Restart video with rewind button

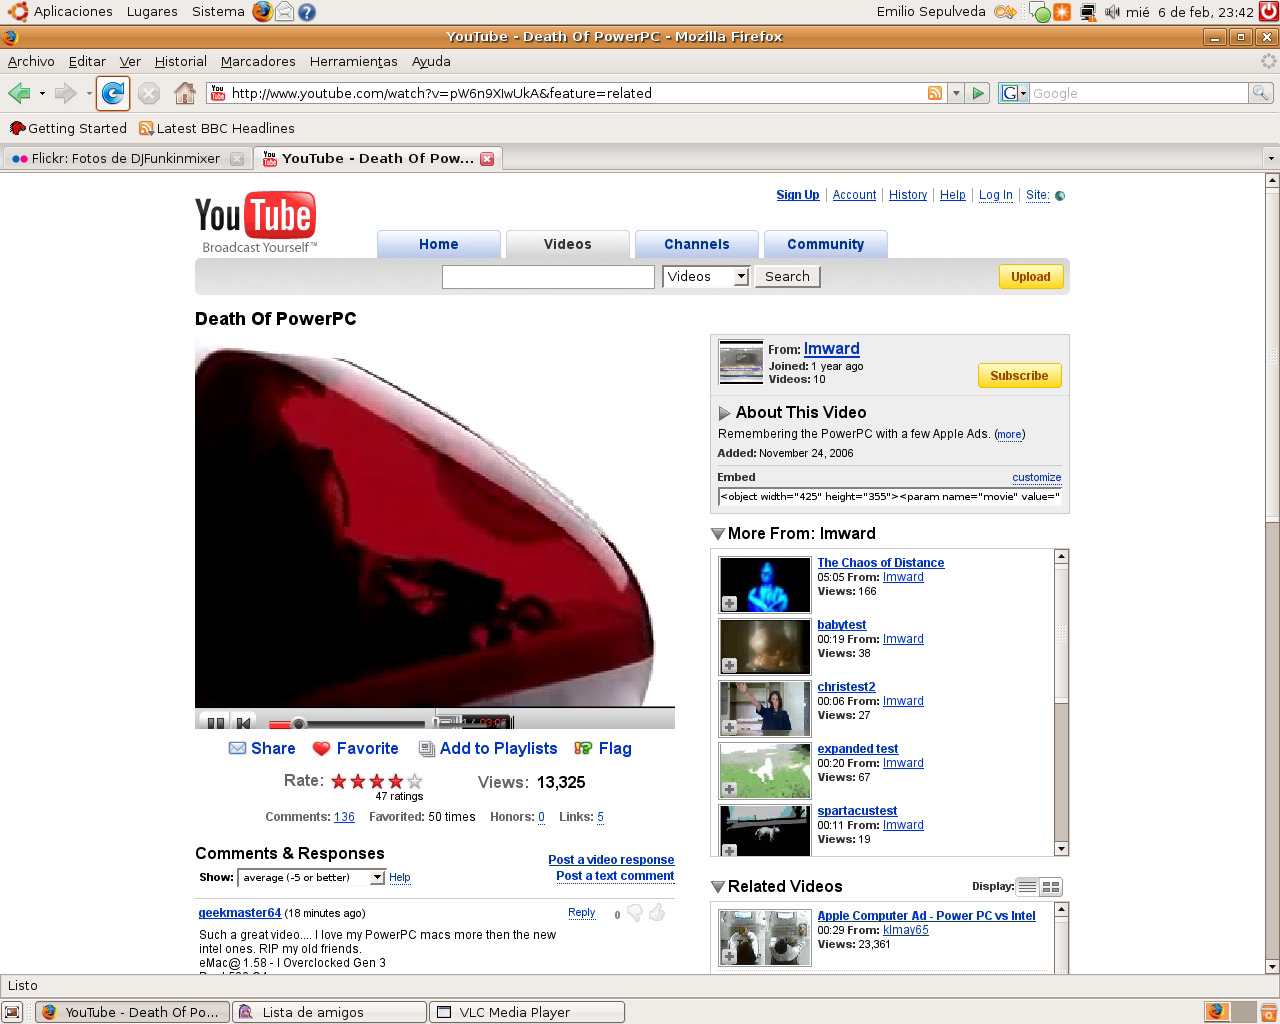244,721
